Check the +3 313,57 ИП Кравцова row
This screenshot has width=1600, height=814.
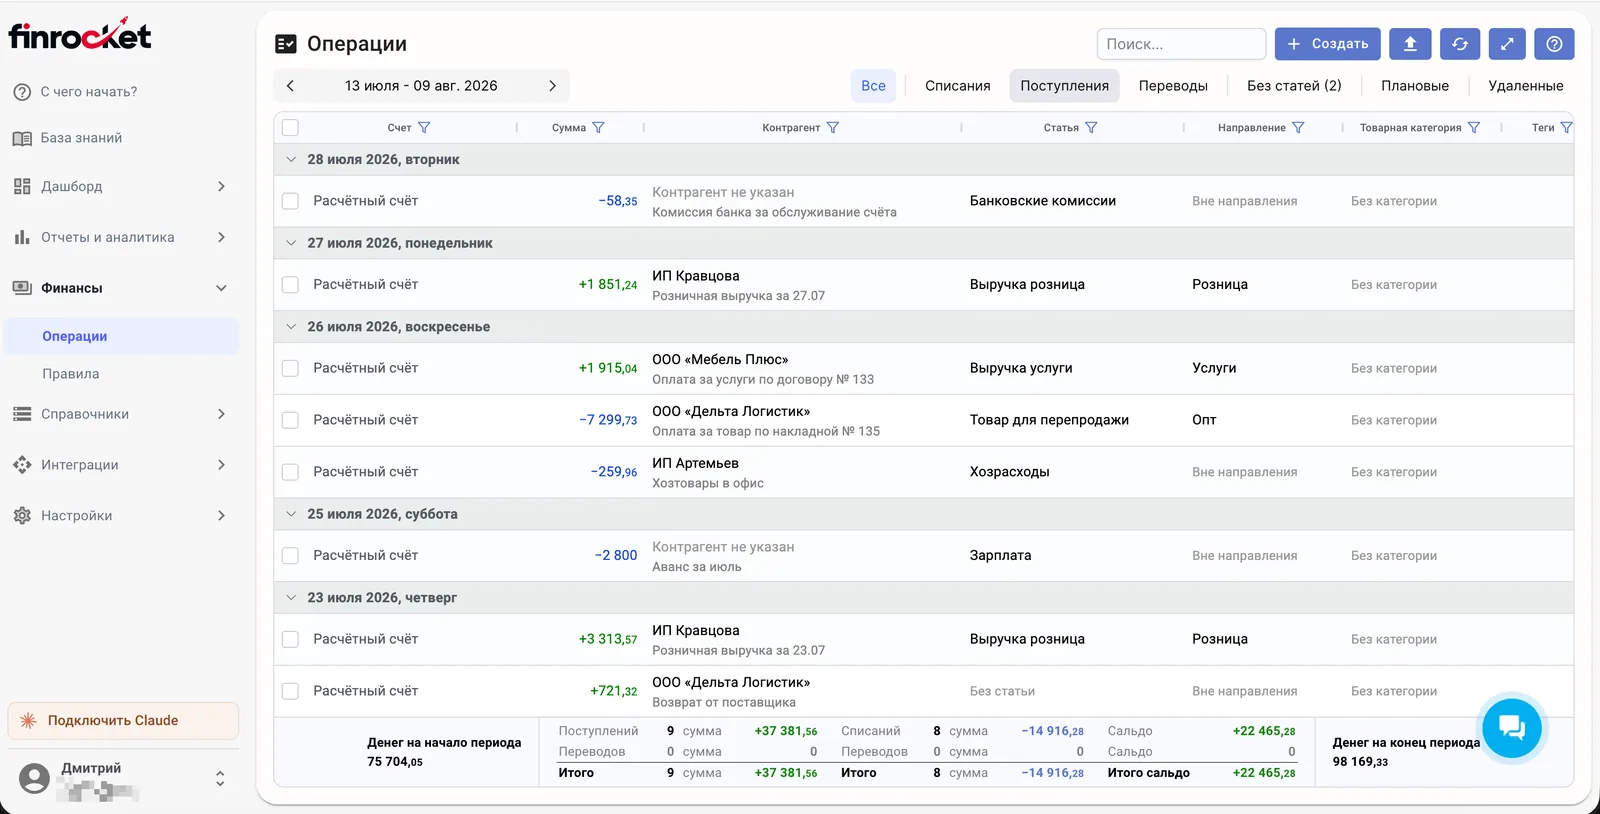coord(290,639)
